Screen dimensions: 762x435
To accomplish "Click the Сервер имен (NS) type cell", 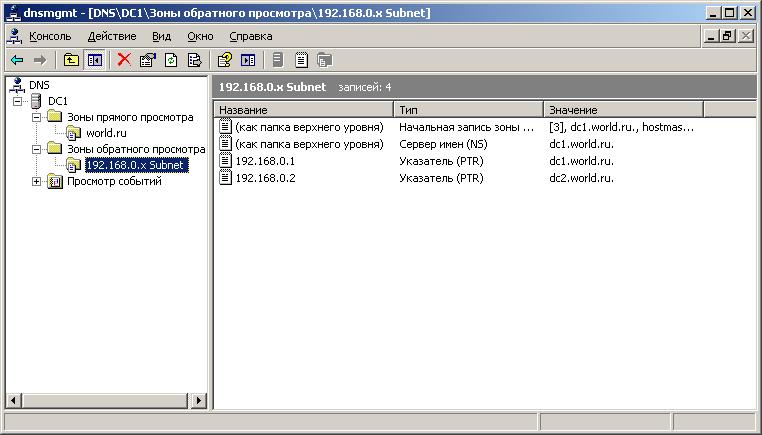I will (443, 144).
